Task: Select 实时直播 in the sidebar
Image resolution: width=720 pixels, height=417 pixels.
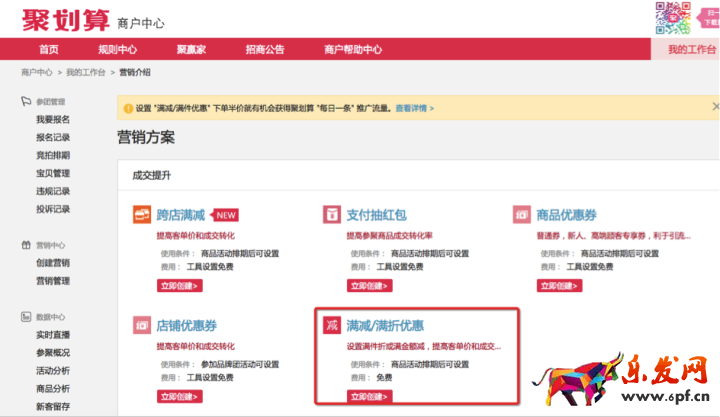Action: coord(53,335)
